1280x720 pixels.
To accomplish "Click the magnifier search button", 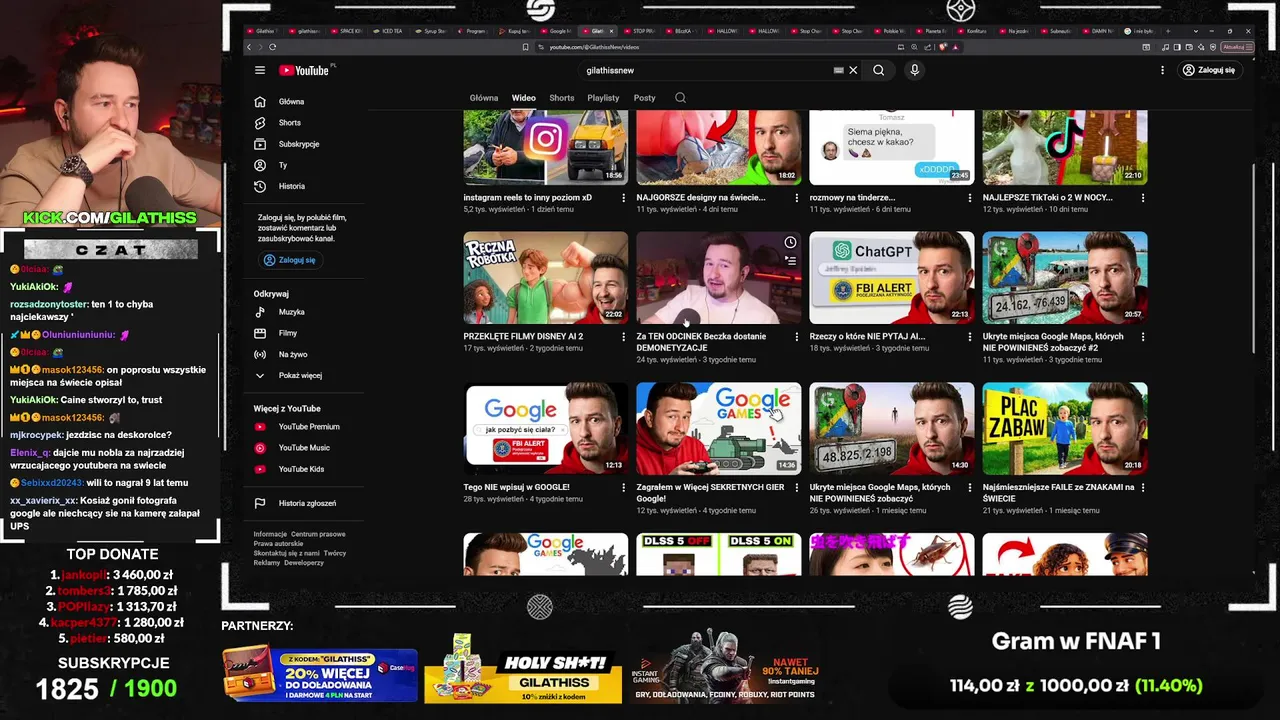I will coord(878,70).
